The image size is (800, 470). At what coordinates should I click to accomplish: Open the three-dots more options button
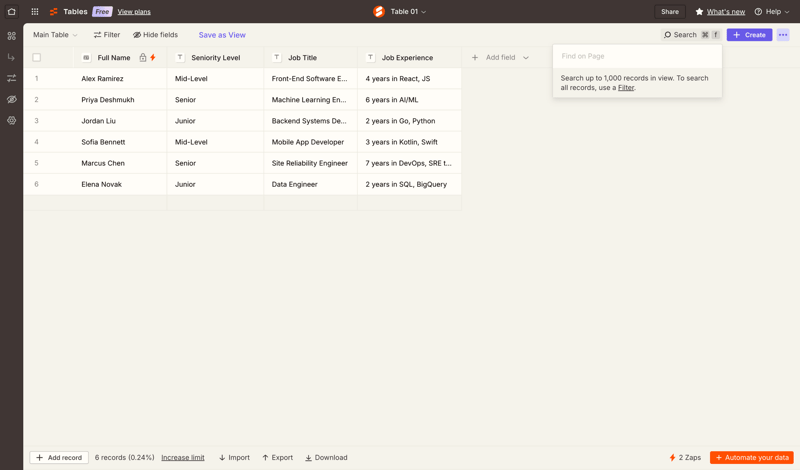click(x=783, y=35)
